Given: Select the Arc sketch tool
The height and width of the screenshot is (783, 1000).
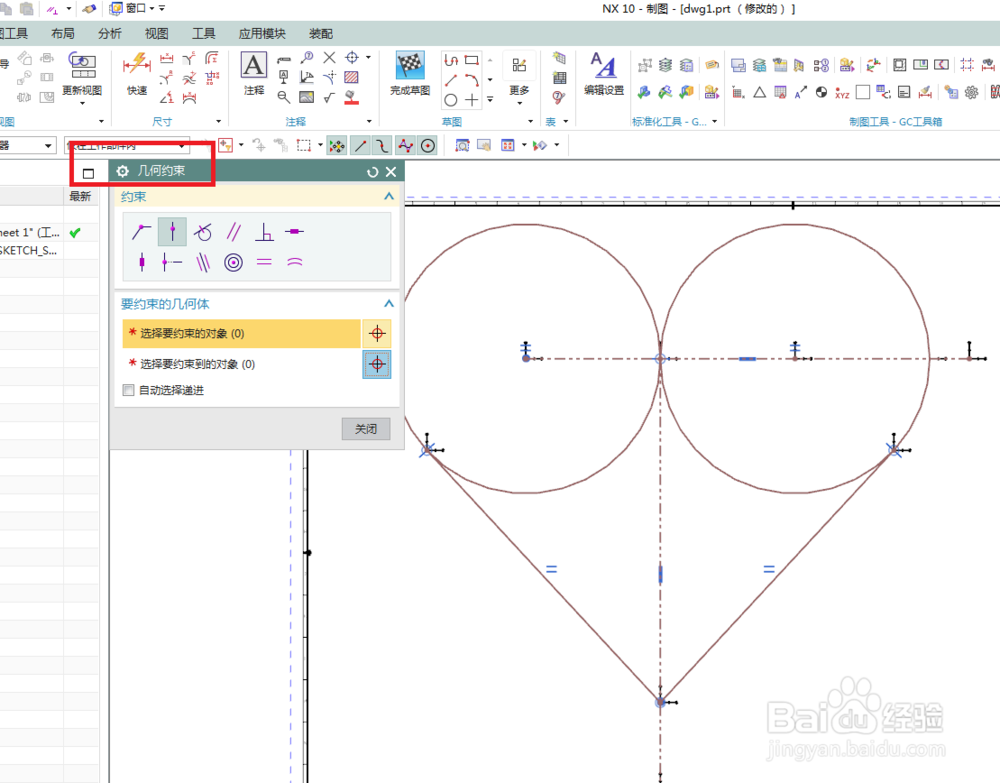Looking at the screenshot, I should click(472, 80).
